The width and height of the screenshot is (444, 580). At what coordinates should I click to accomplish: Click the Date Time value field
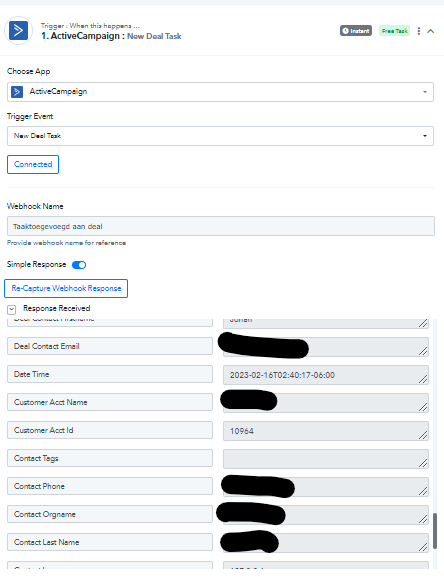point(326,375)
